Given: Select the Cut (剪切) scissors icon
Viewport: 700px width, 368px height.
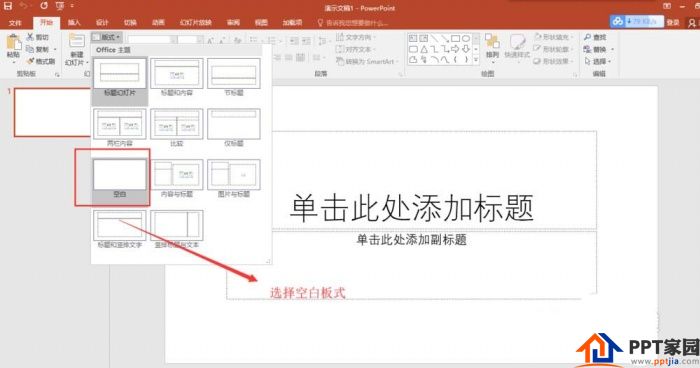Looking at the screenshot, I should point(30,37).
